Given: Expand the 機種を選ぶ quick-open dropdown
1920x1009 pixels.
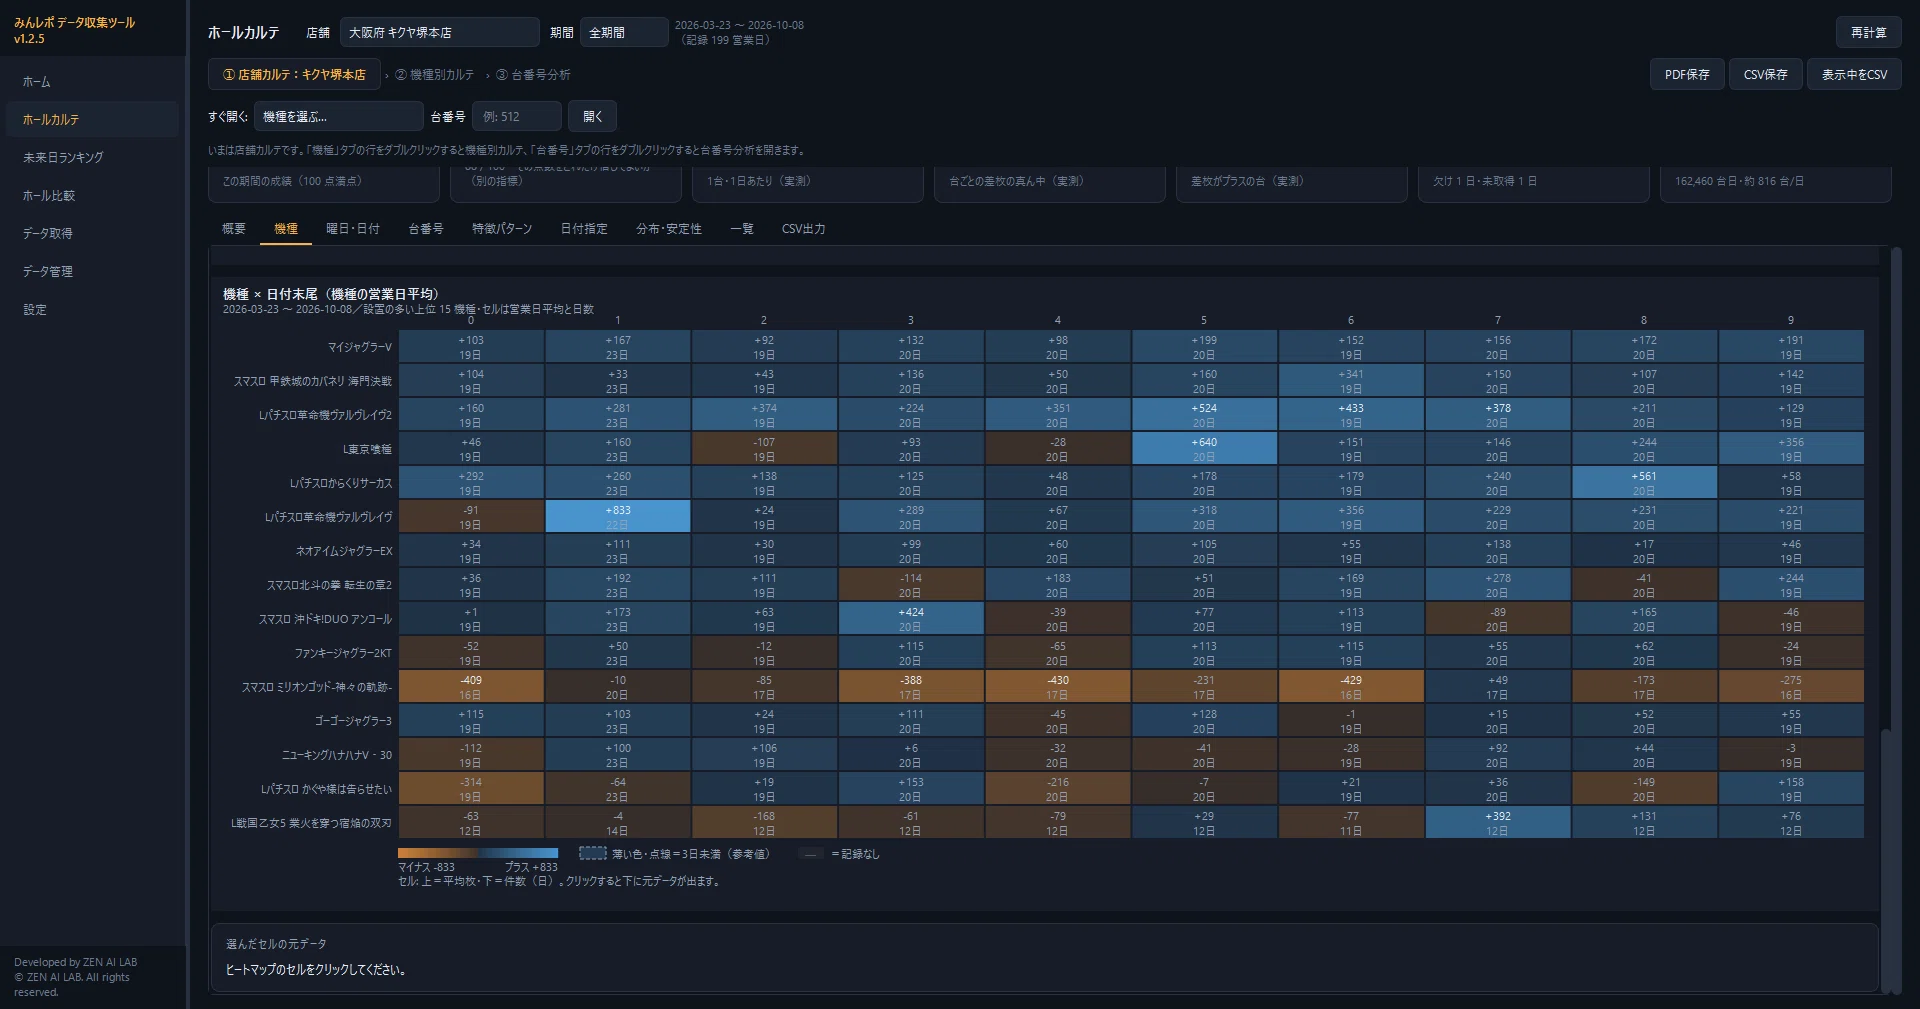Looking at the screenshot, I should (x=338, y=116).
